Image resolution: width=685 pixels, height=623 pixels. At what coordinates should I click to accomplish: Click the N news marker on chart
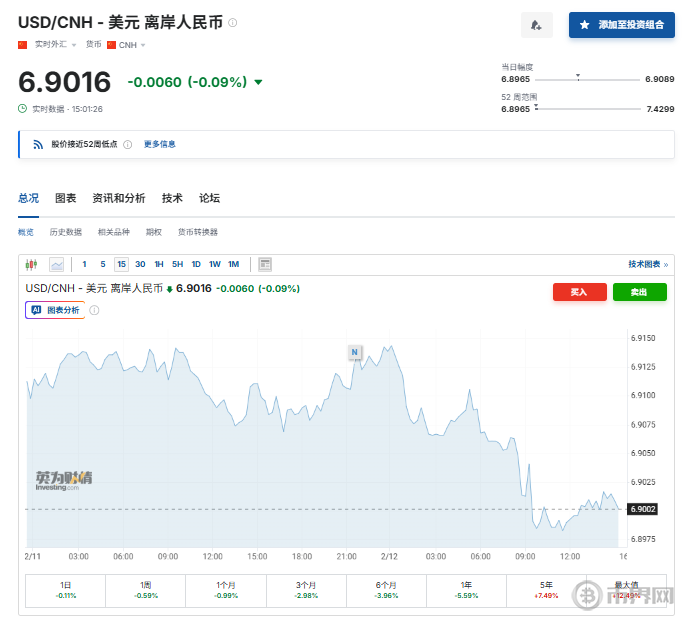[354, 351]
